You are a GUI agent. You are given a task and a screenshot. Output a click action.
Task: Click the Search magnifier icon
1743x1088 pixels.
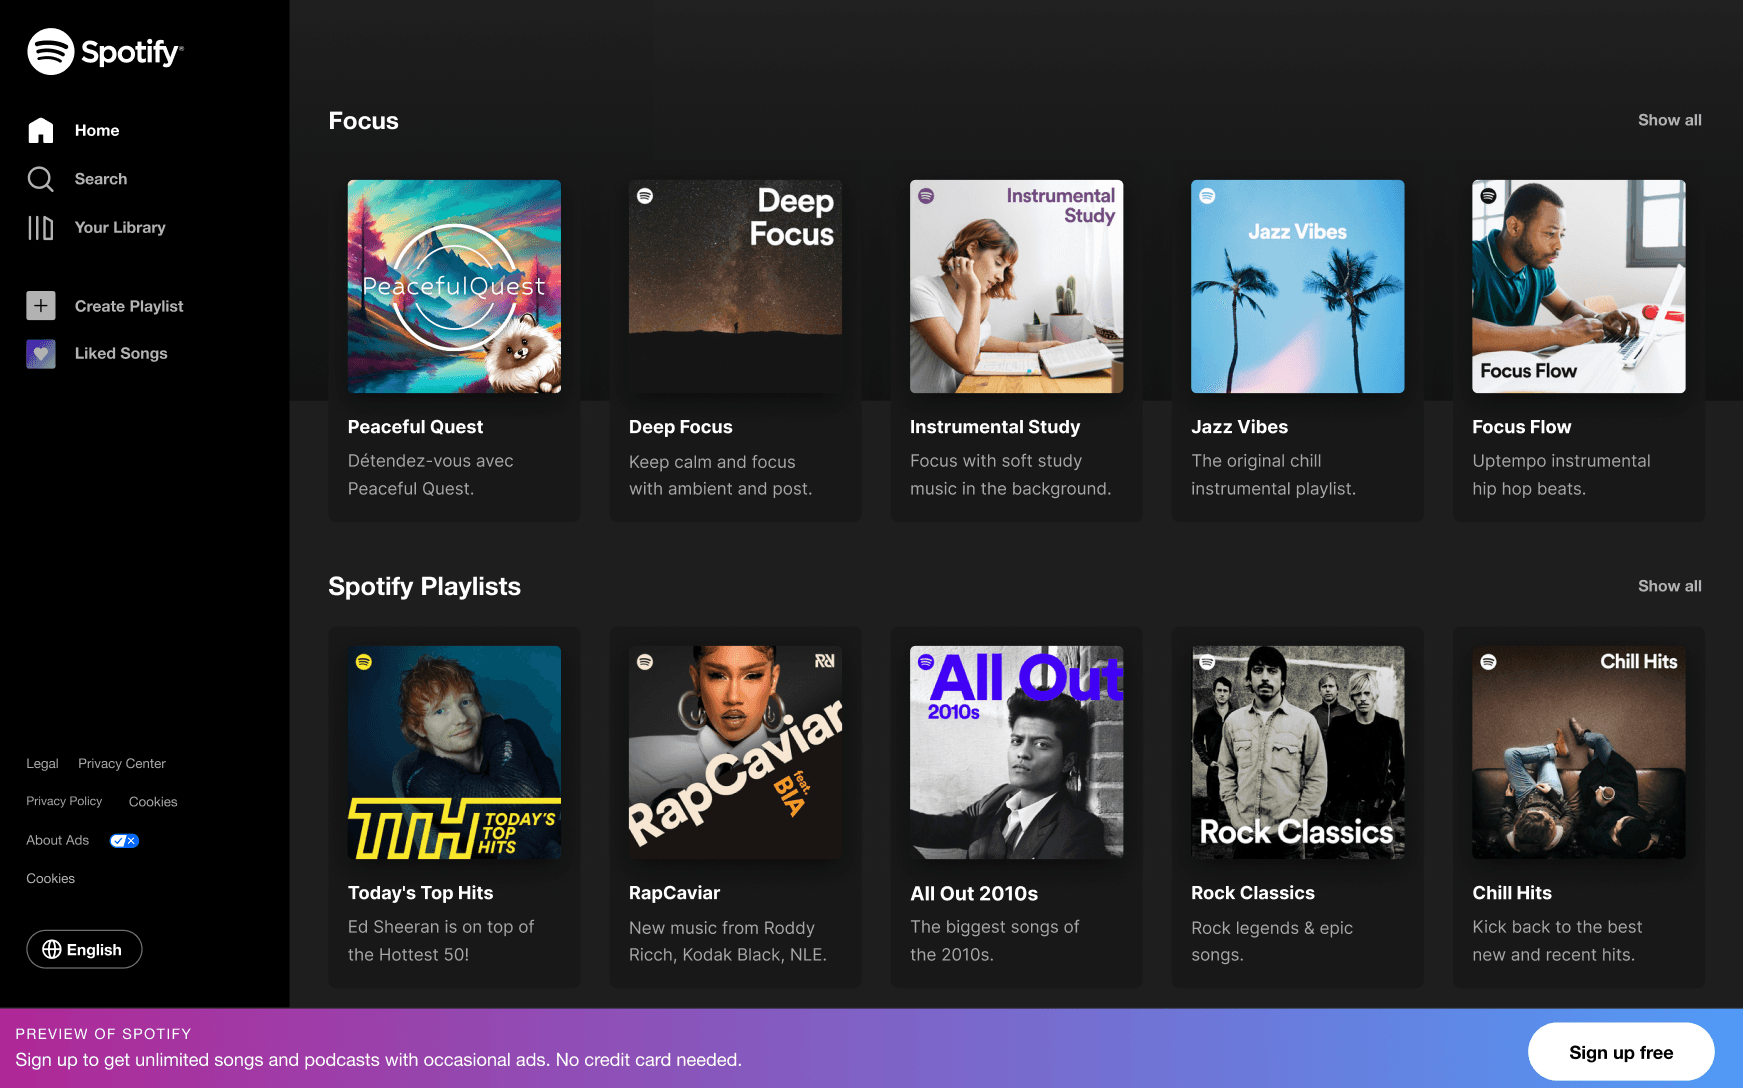tap(41, 179)
